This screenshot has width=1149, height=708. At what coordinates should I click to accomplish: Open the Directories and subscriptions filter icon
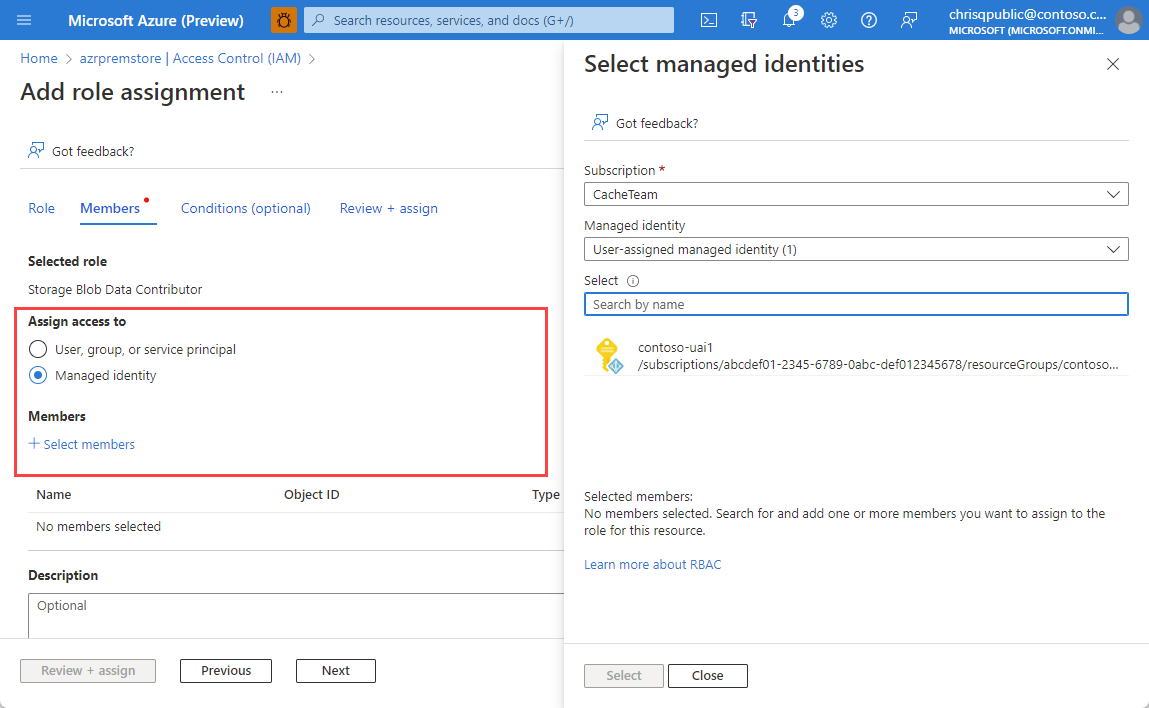[748, 21]
